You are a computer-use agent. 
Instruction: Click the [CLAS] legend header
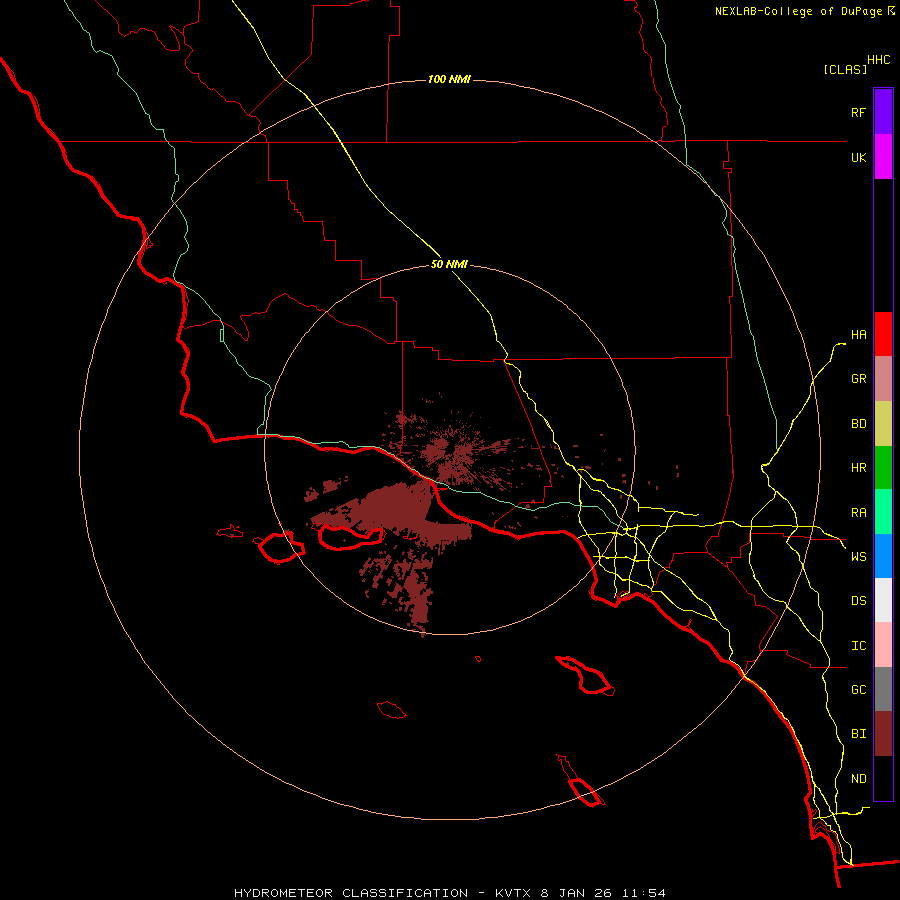coord(845,69)
